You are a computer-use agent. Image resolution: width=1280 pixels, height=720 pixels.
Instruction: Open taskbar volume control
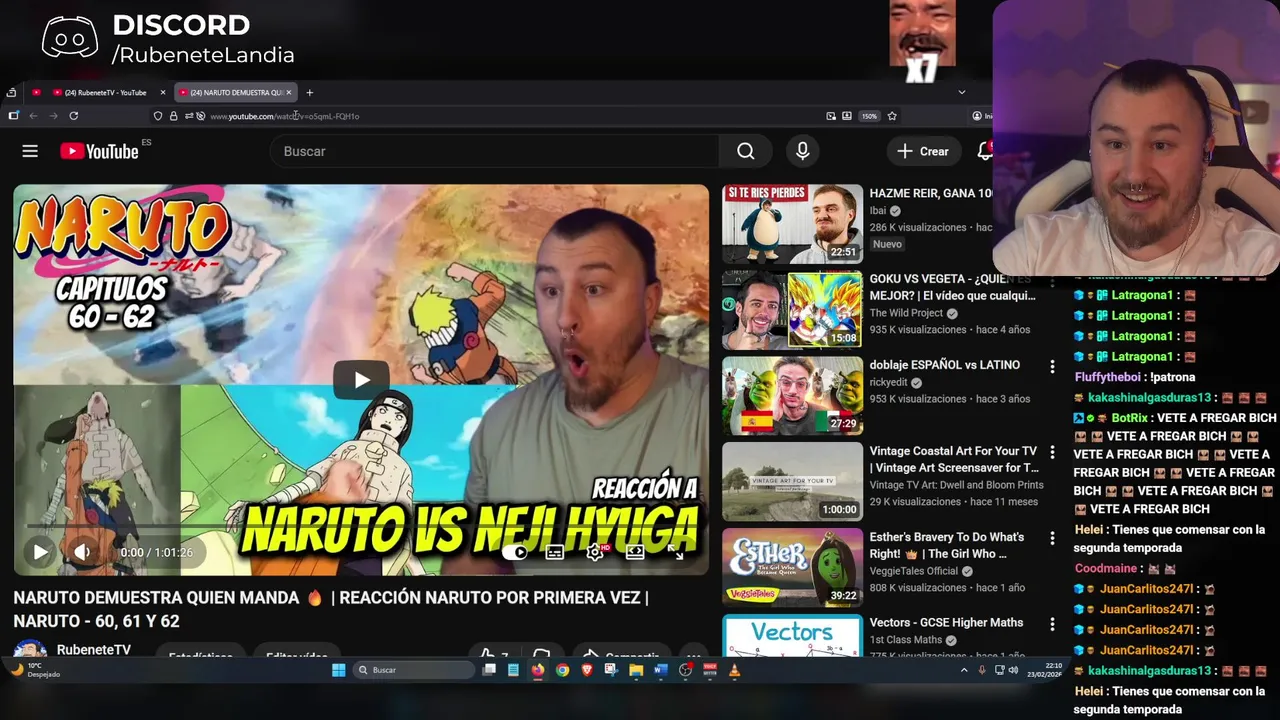(x=1013, y=670)
